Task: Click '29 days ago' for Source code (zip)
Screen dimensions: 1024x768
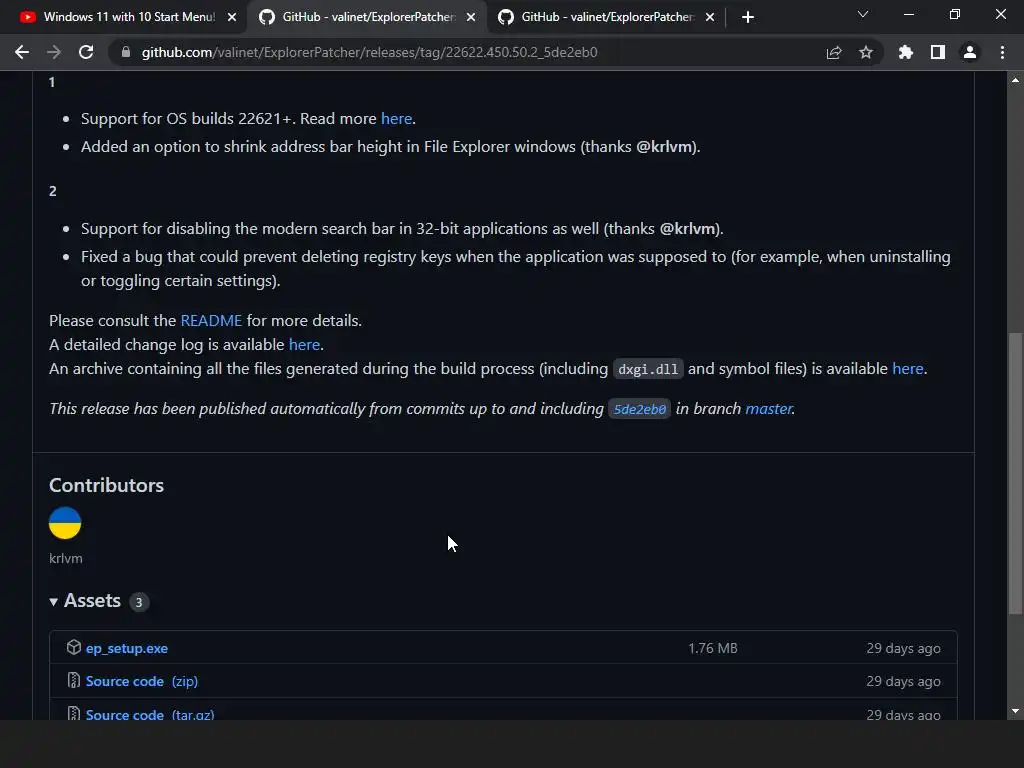Action: pos(903,681)
